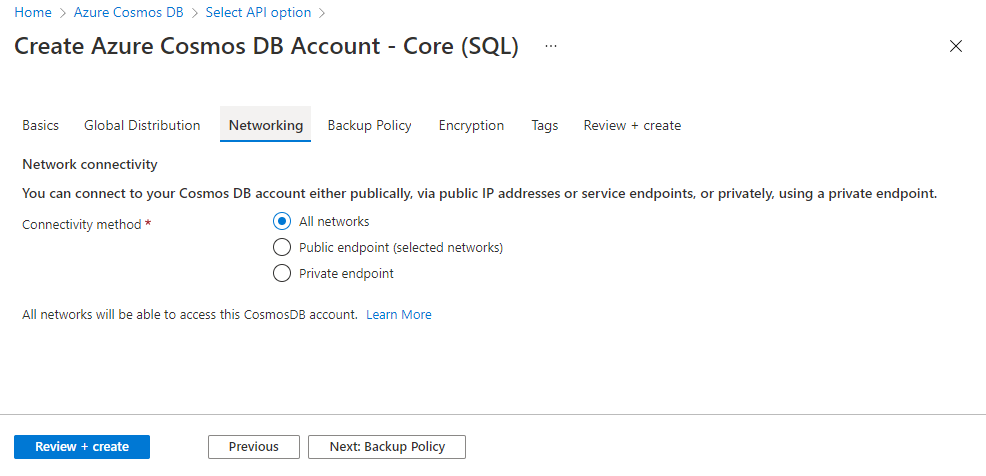Select the Networking tab
986x476 pixels.
pos(265,125)
